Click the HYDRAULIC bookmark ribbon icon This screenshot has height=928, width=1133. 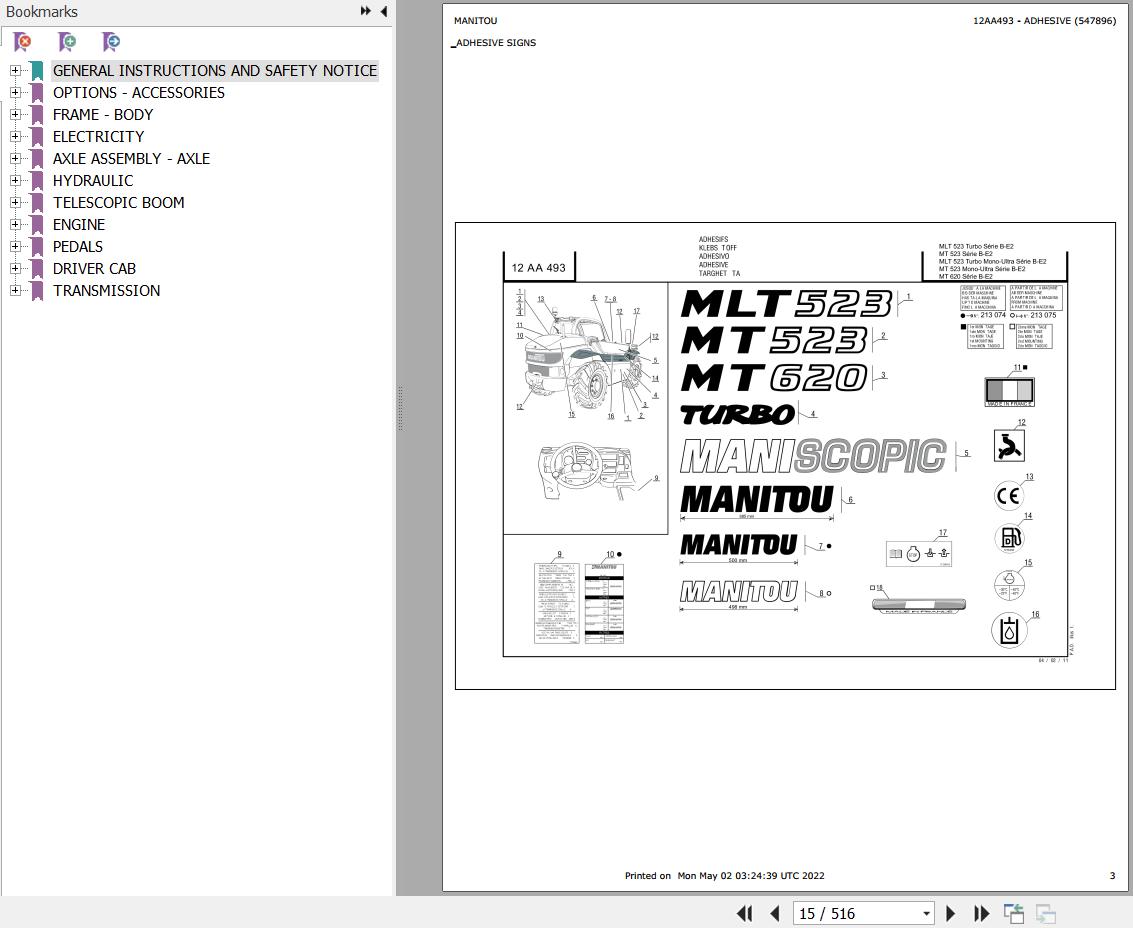[37, 181]
